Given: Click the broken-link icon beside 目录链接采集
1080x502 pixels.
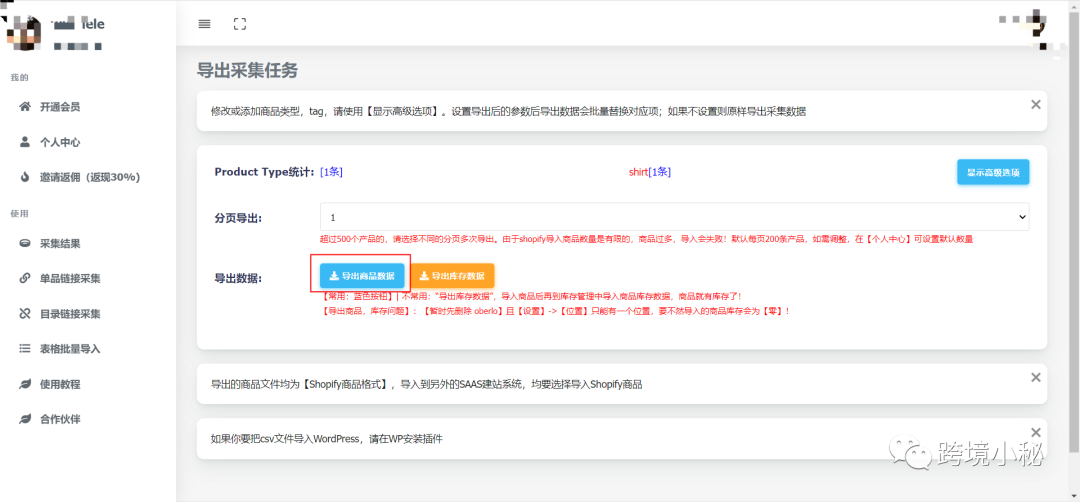Looking at the screenshot, I should click(25, 313).
